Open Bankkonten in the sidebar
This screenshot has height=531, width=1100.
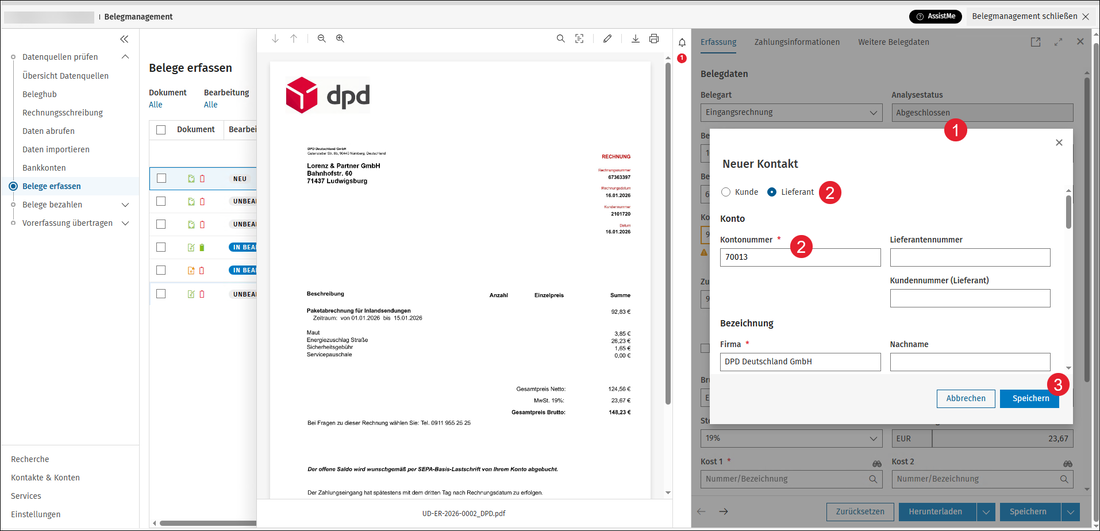tap(44, 168)
